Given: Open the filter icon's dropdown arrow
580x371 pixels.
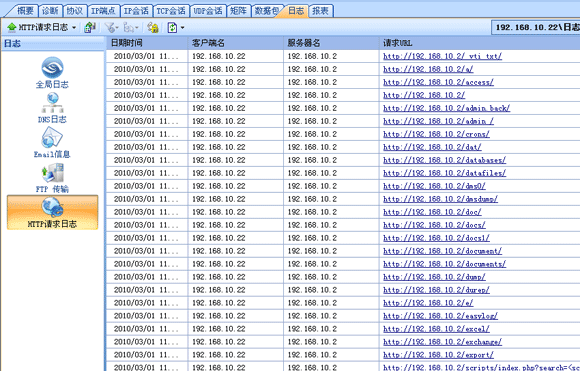Looking at the screenshot, I should click(x=117, y=28).
